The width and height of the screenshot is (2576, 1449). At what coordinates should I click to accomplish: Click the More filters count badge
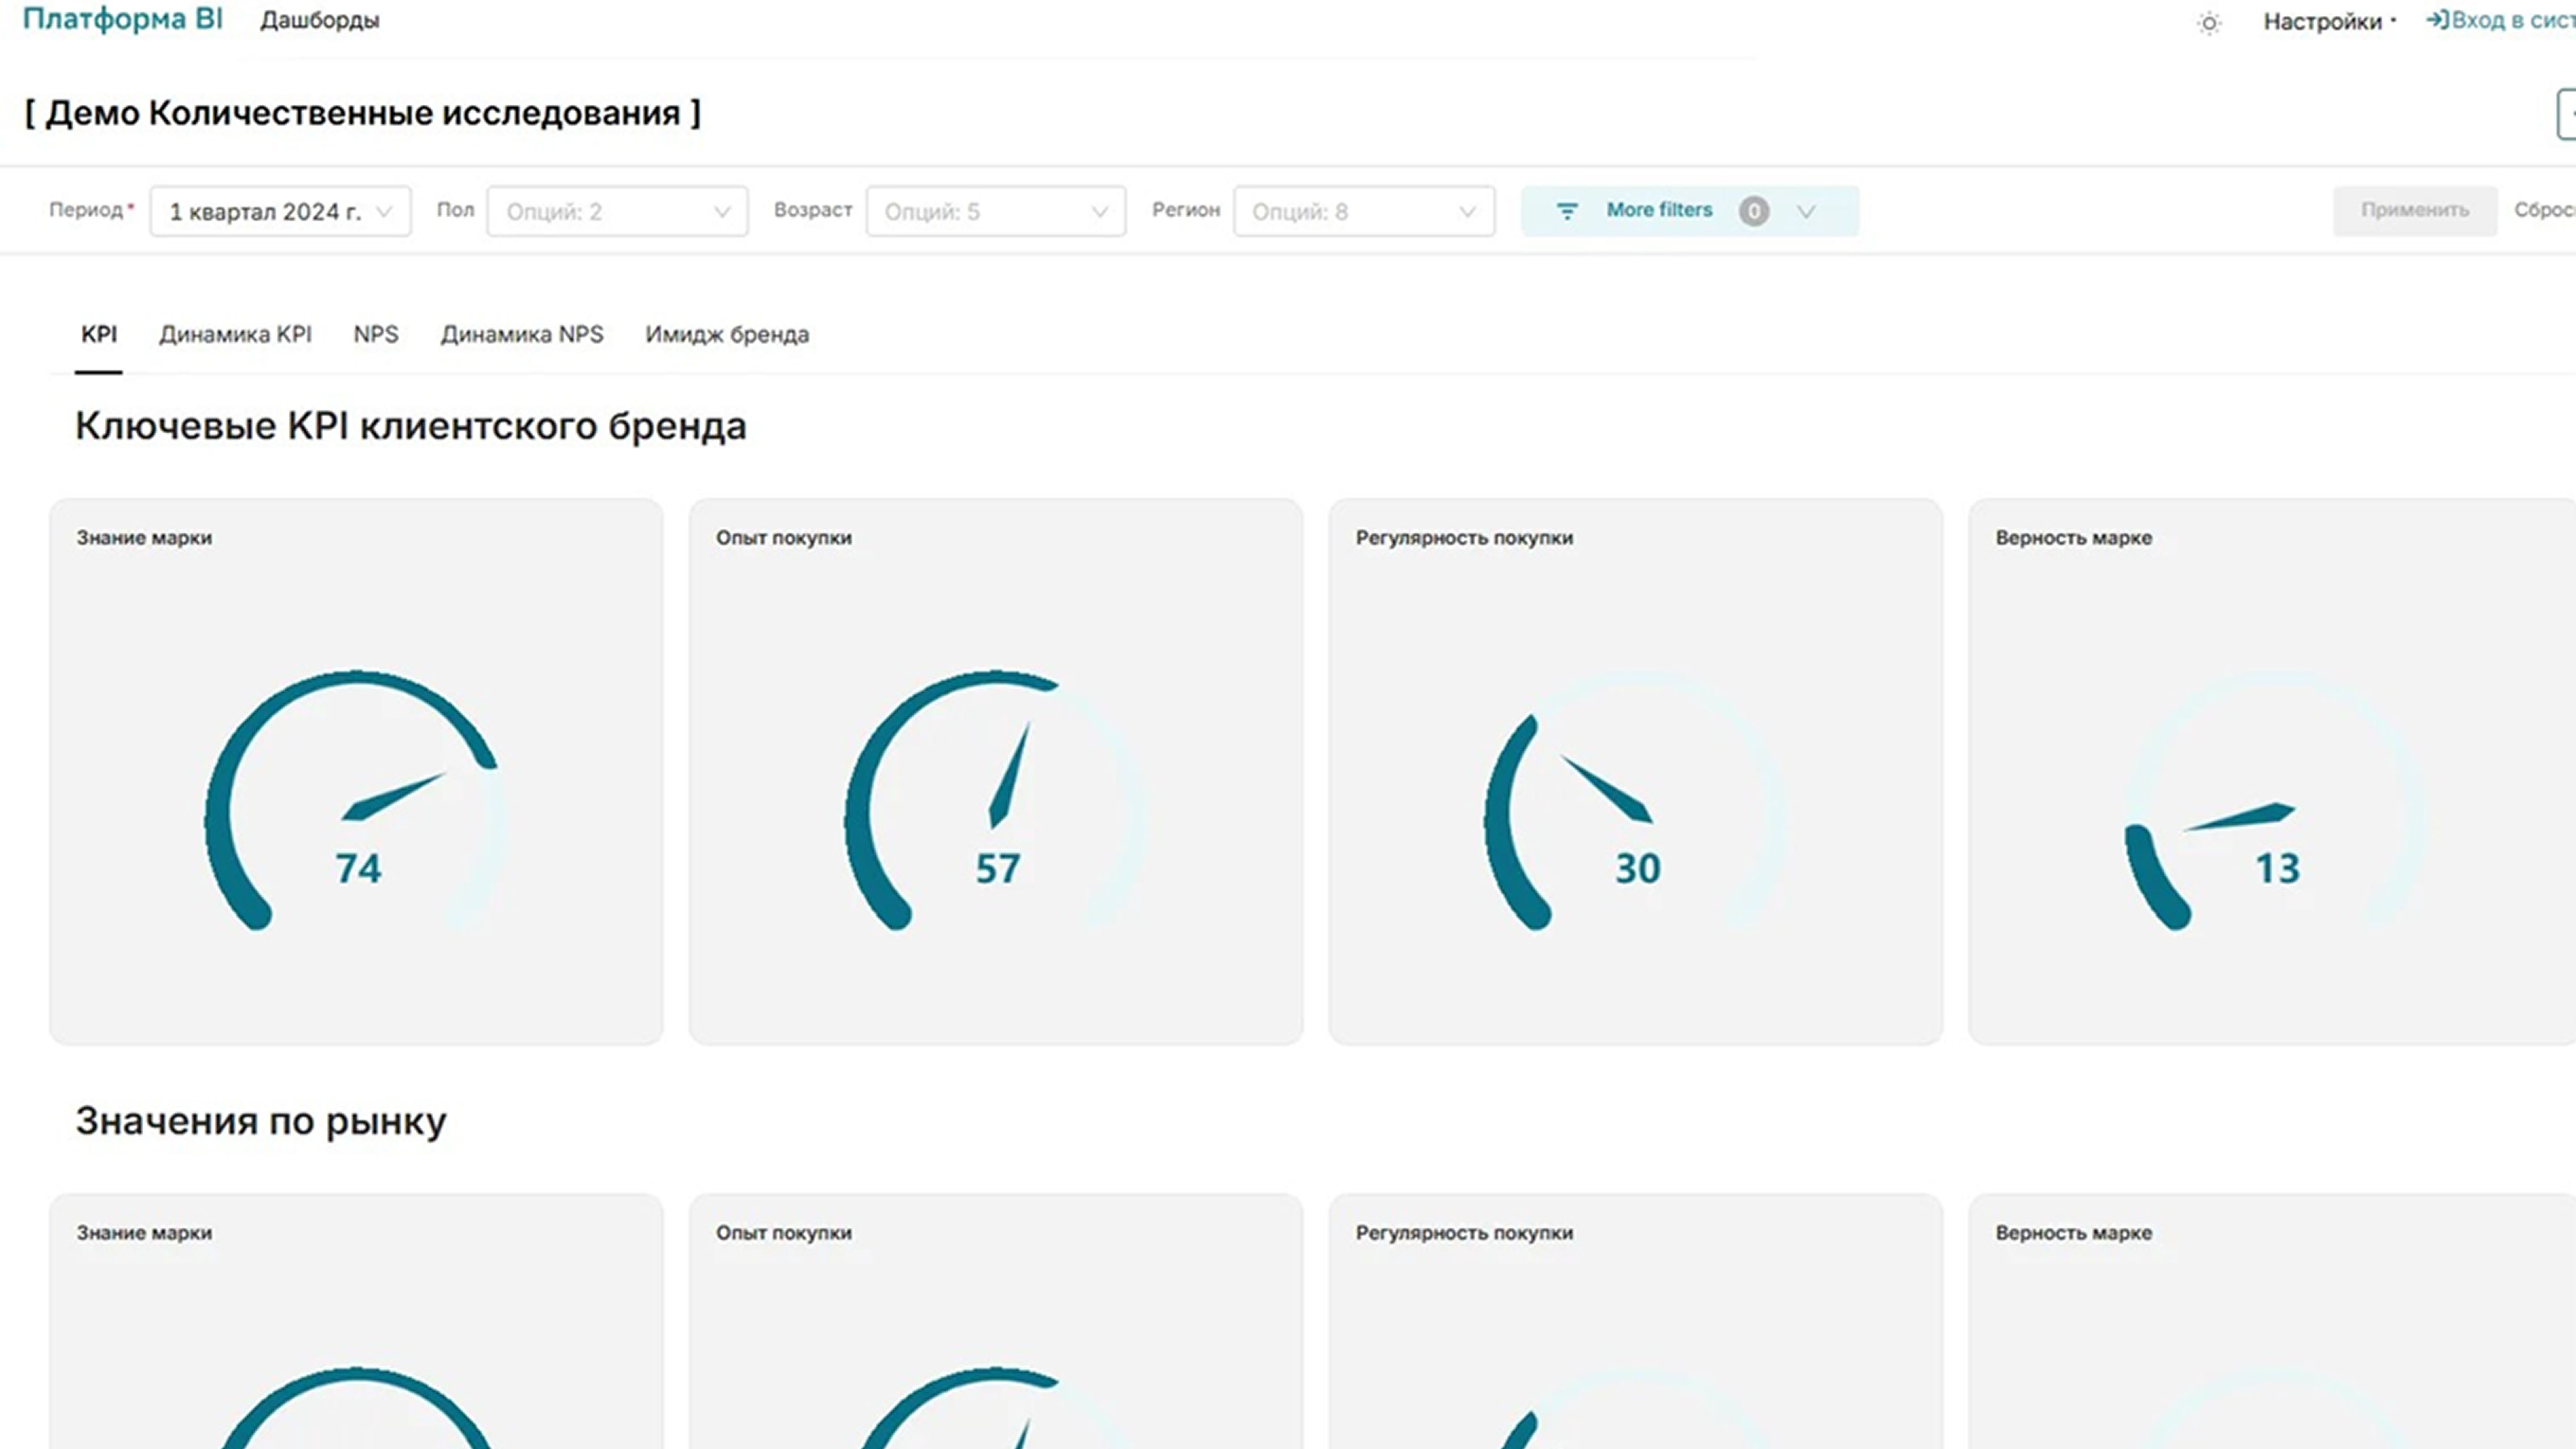tap(1753, 211)
